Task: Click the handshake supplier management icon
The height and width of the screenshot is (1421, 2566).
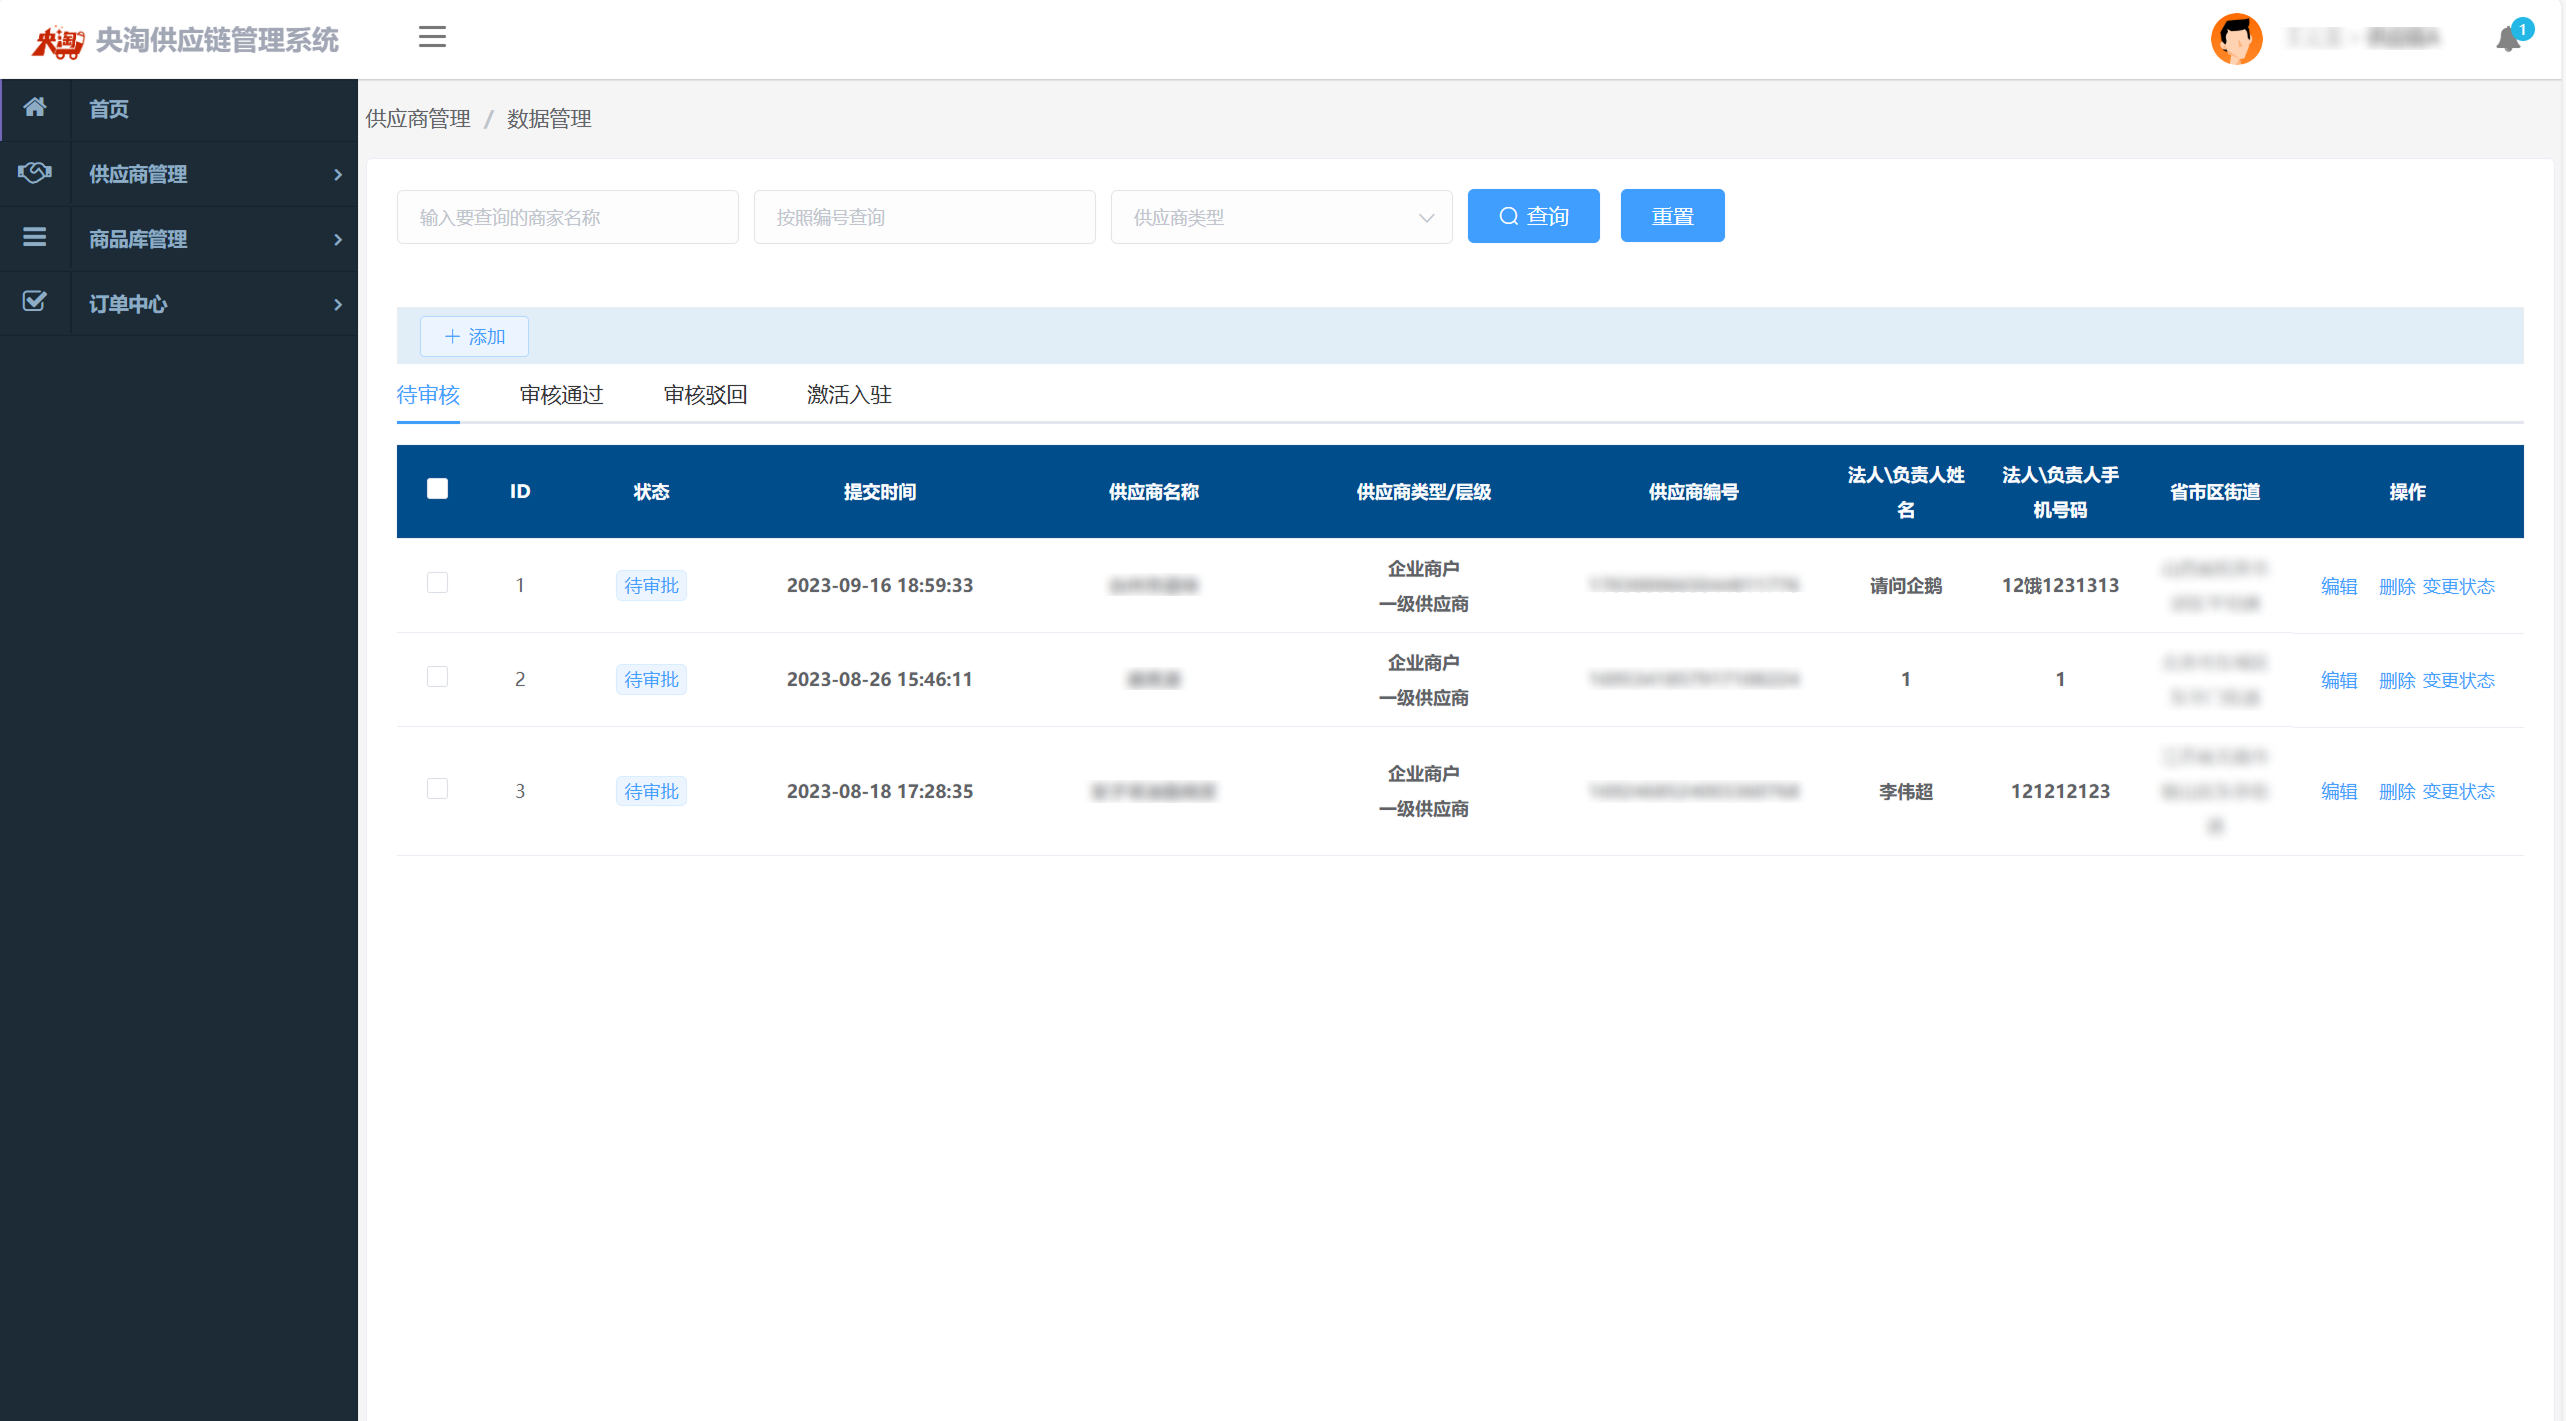Action: click(35, 173)
